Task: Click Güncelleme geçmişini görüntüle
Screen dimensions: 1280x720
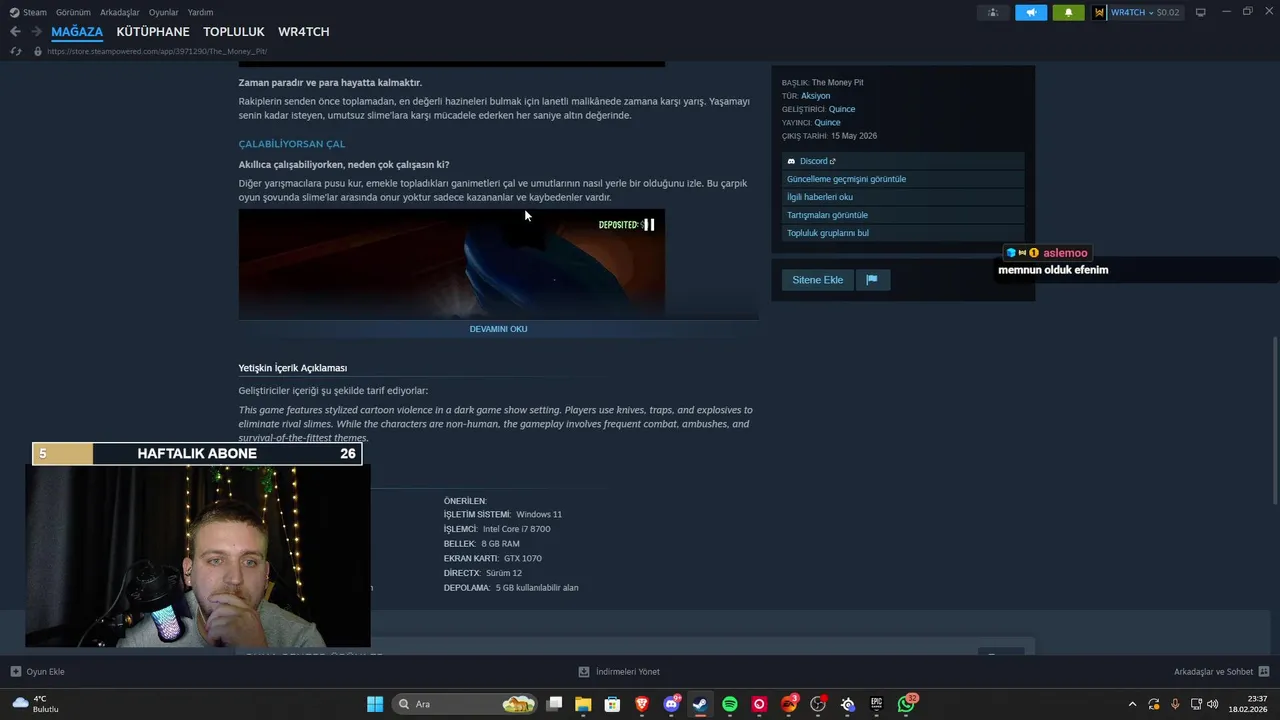Action: click(x=903, y=179)
